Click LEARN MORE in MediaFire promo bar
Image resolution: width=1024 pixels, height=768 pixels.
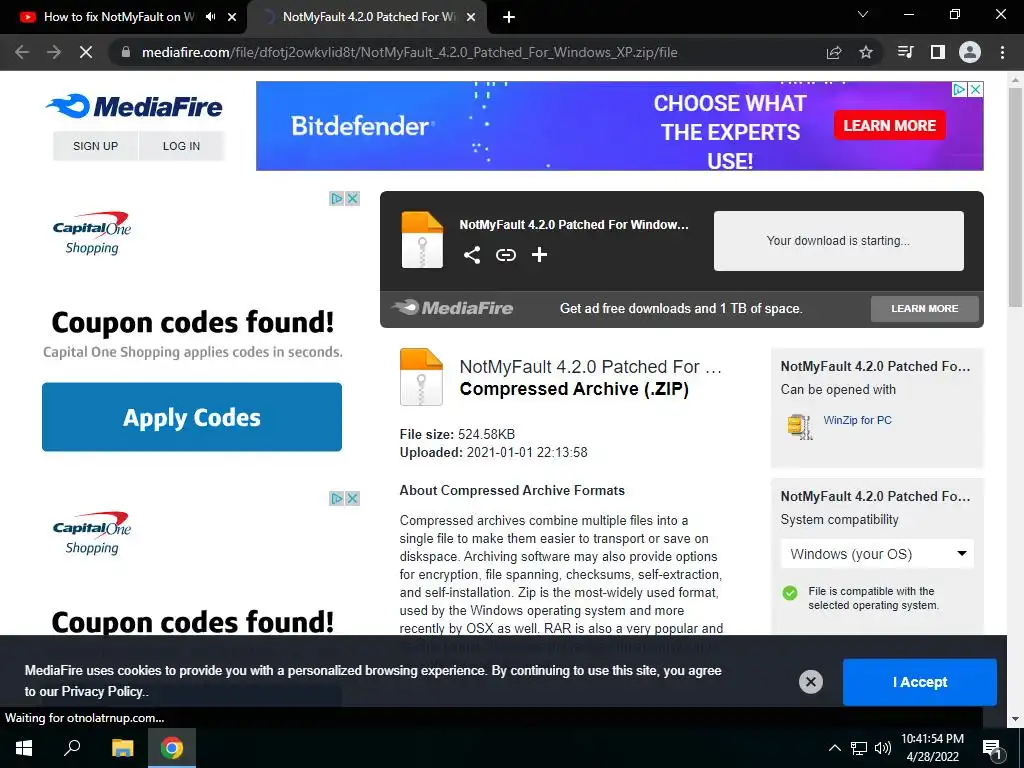925,308
